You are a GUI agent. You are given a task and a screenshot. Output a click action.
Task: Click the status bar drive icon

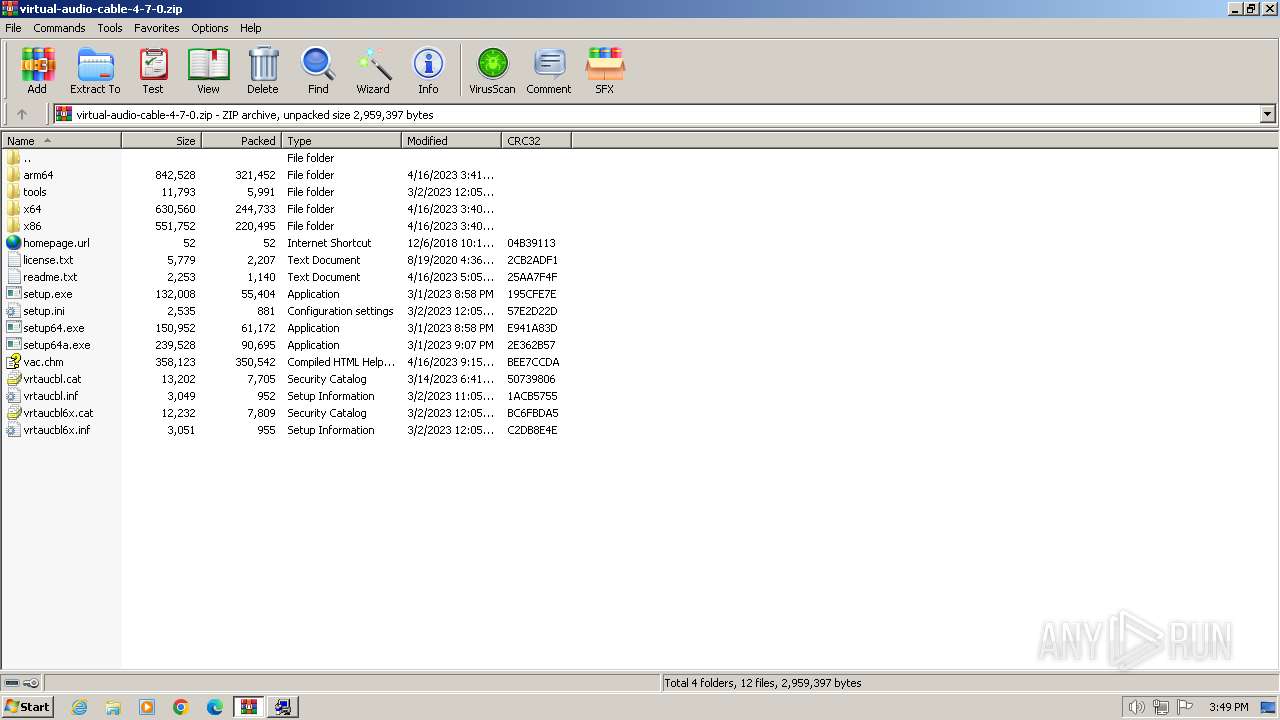[12, 683]
